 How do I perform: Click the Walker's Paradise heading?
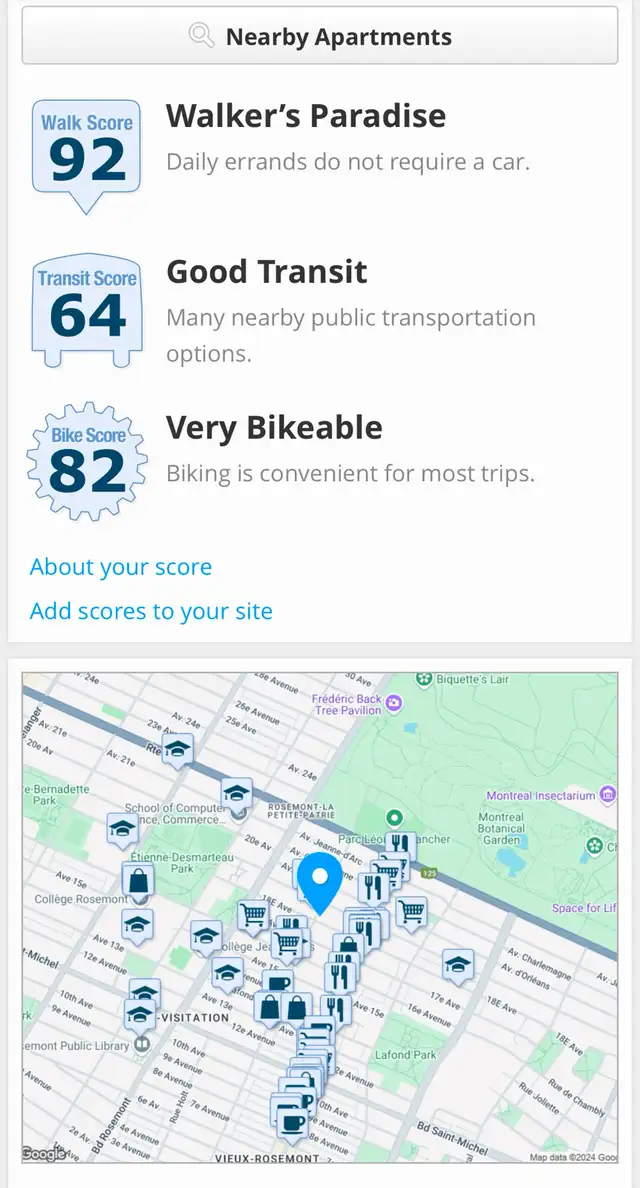pos(306,116)
